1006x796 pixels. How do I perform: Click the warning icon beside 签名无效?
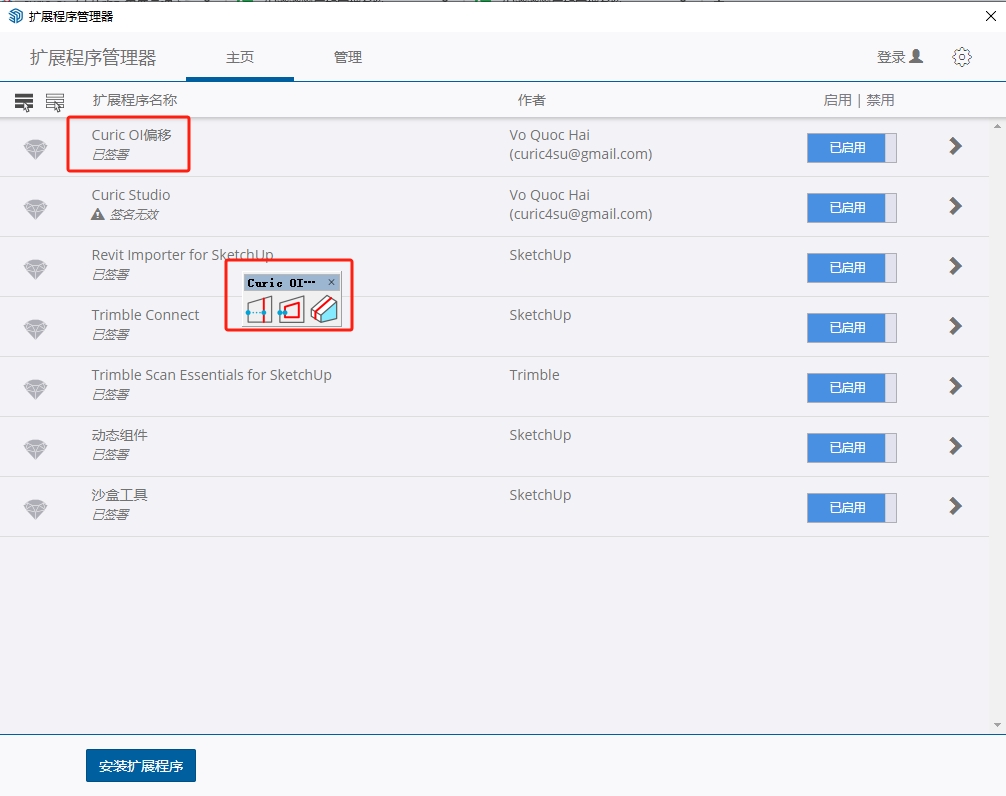98,214
